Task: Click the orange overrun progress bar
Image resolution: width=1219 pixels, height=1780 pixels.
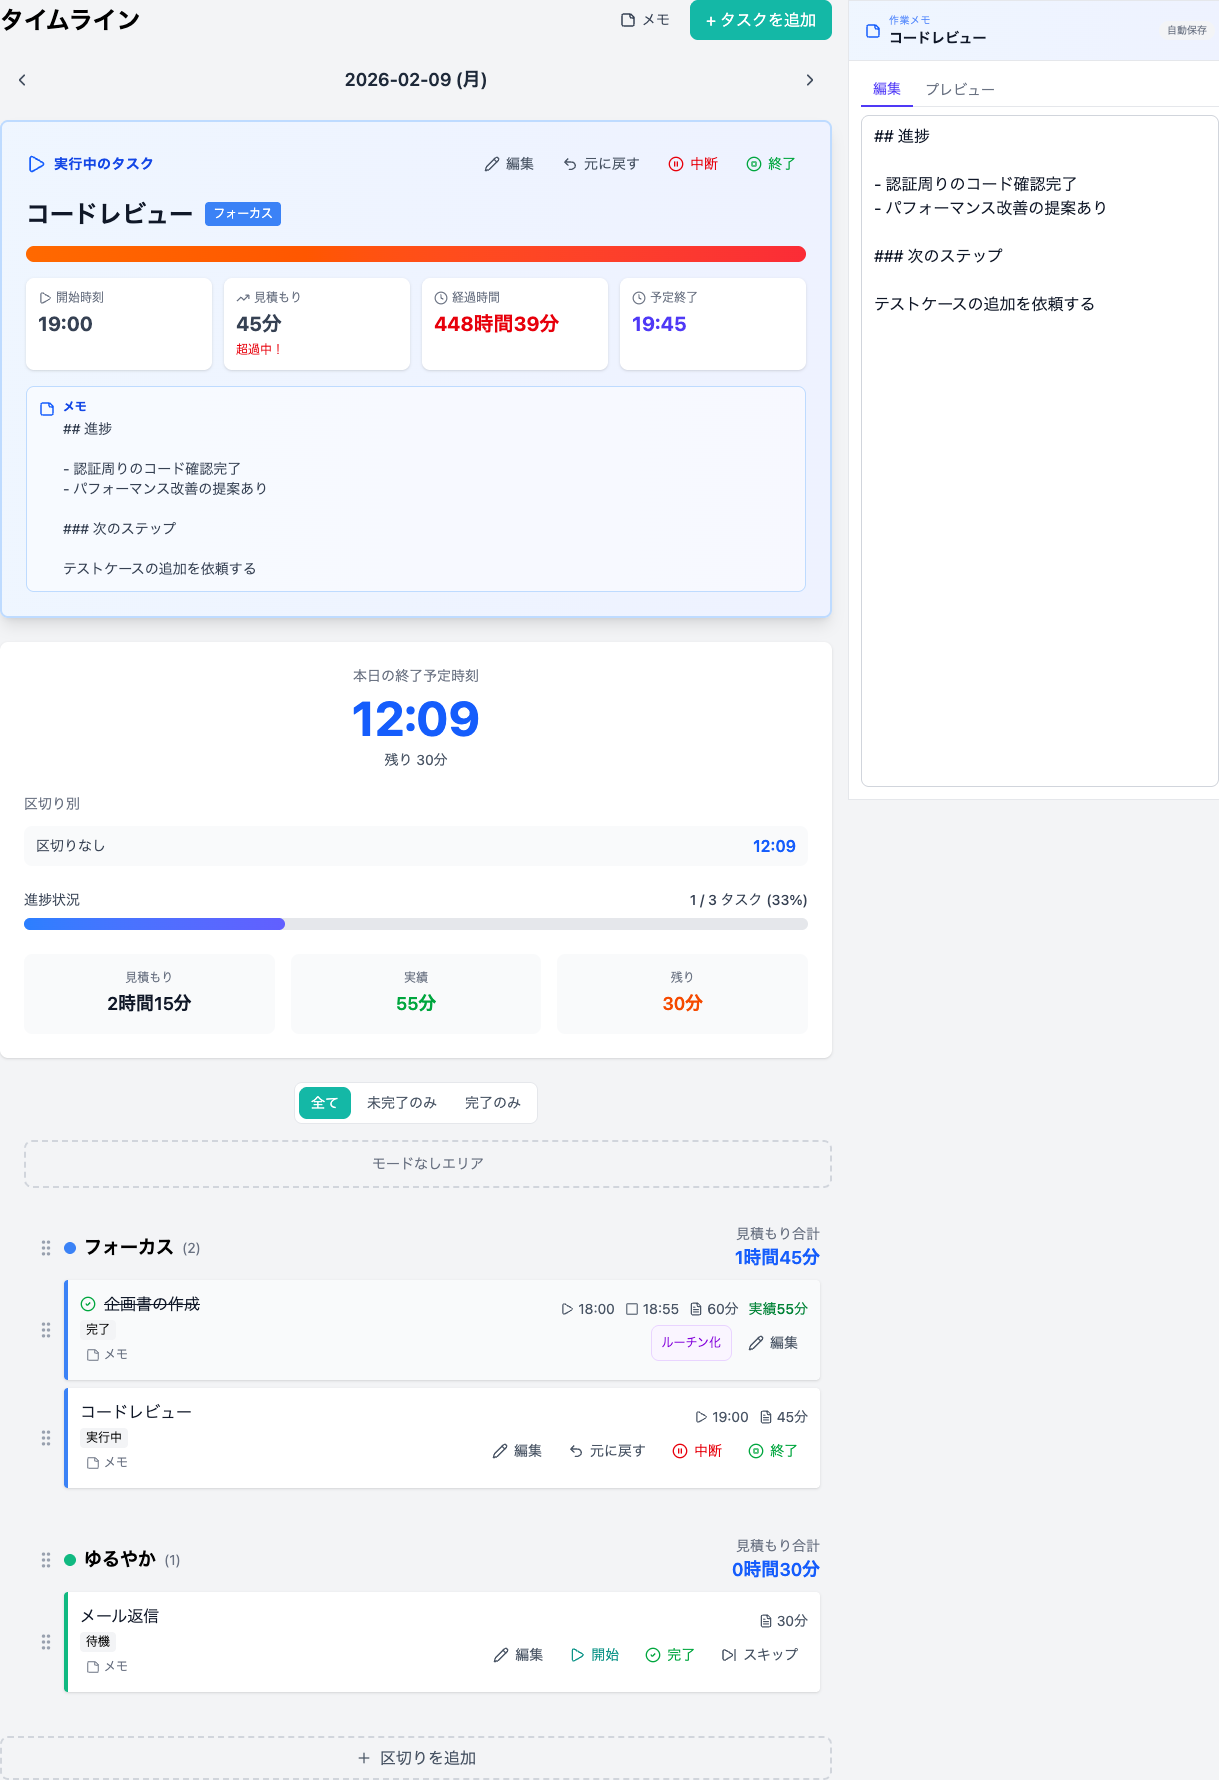Action: click(416, 254)
